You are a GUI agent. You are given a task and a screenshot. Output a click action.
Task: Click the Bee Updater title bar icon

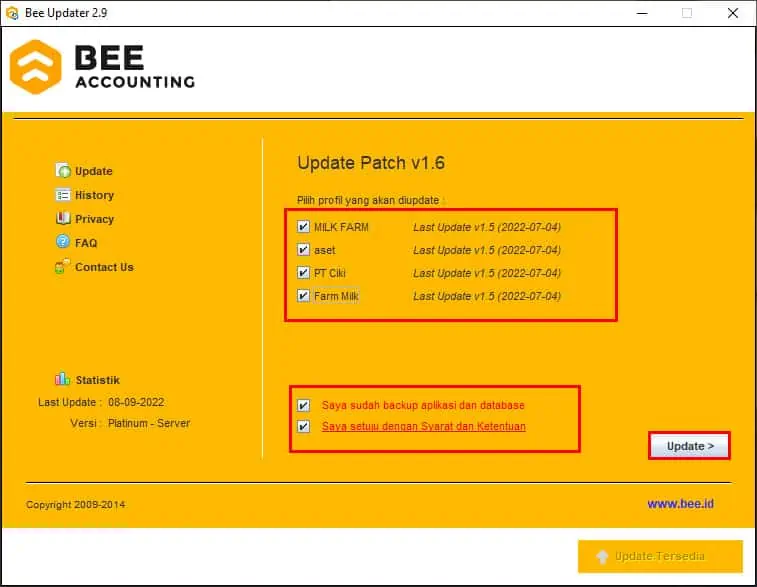pos(12,13)
